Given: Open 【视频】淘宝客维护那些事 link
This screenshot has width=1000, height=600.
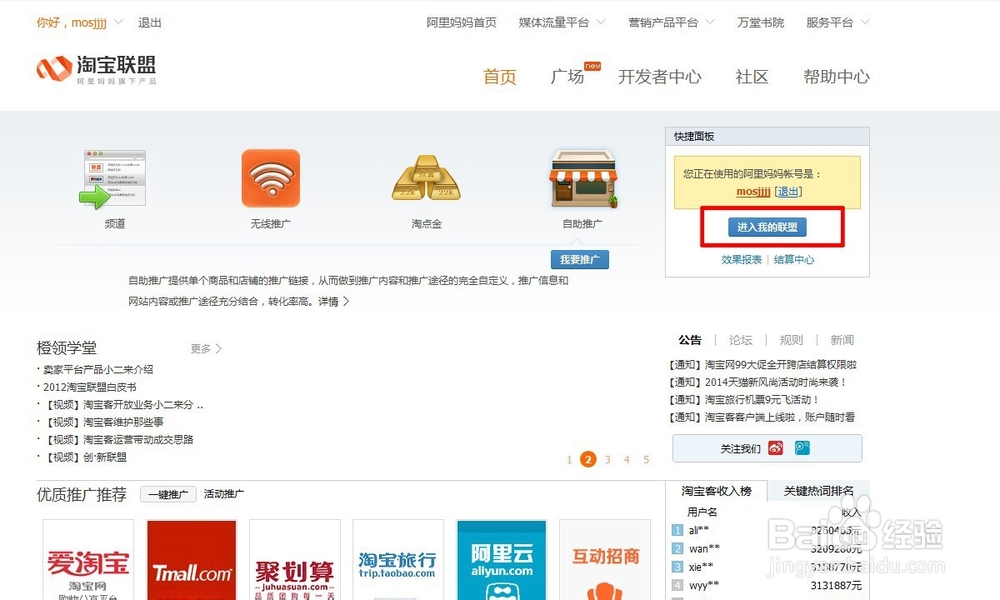Looking at the screenshot, I should (x=103, y=422).
